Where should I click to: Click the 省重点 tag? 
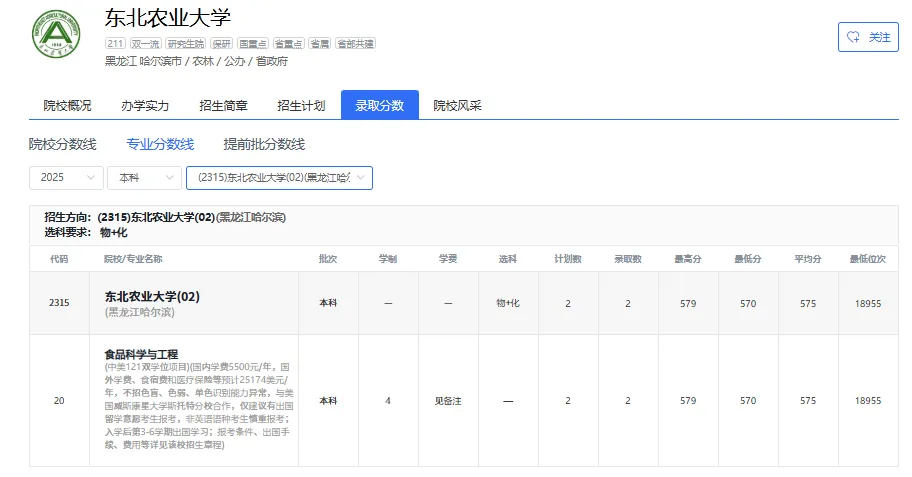coord(288,44)
